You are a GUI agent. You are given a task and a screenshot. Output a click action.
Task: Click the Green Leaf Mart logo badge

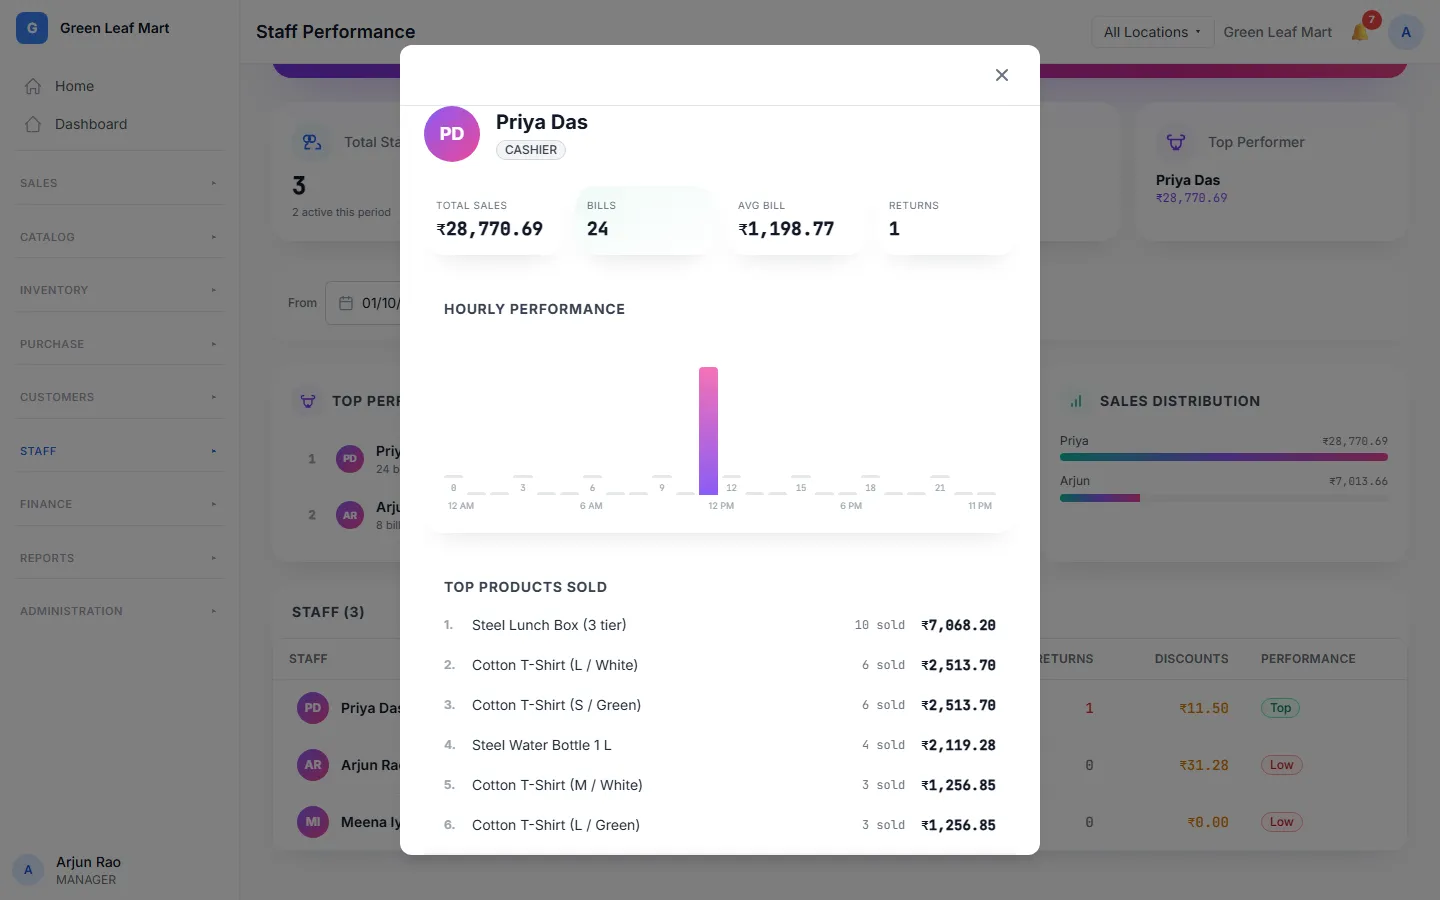pyautogui.click(x=32, y=28)
